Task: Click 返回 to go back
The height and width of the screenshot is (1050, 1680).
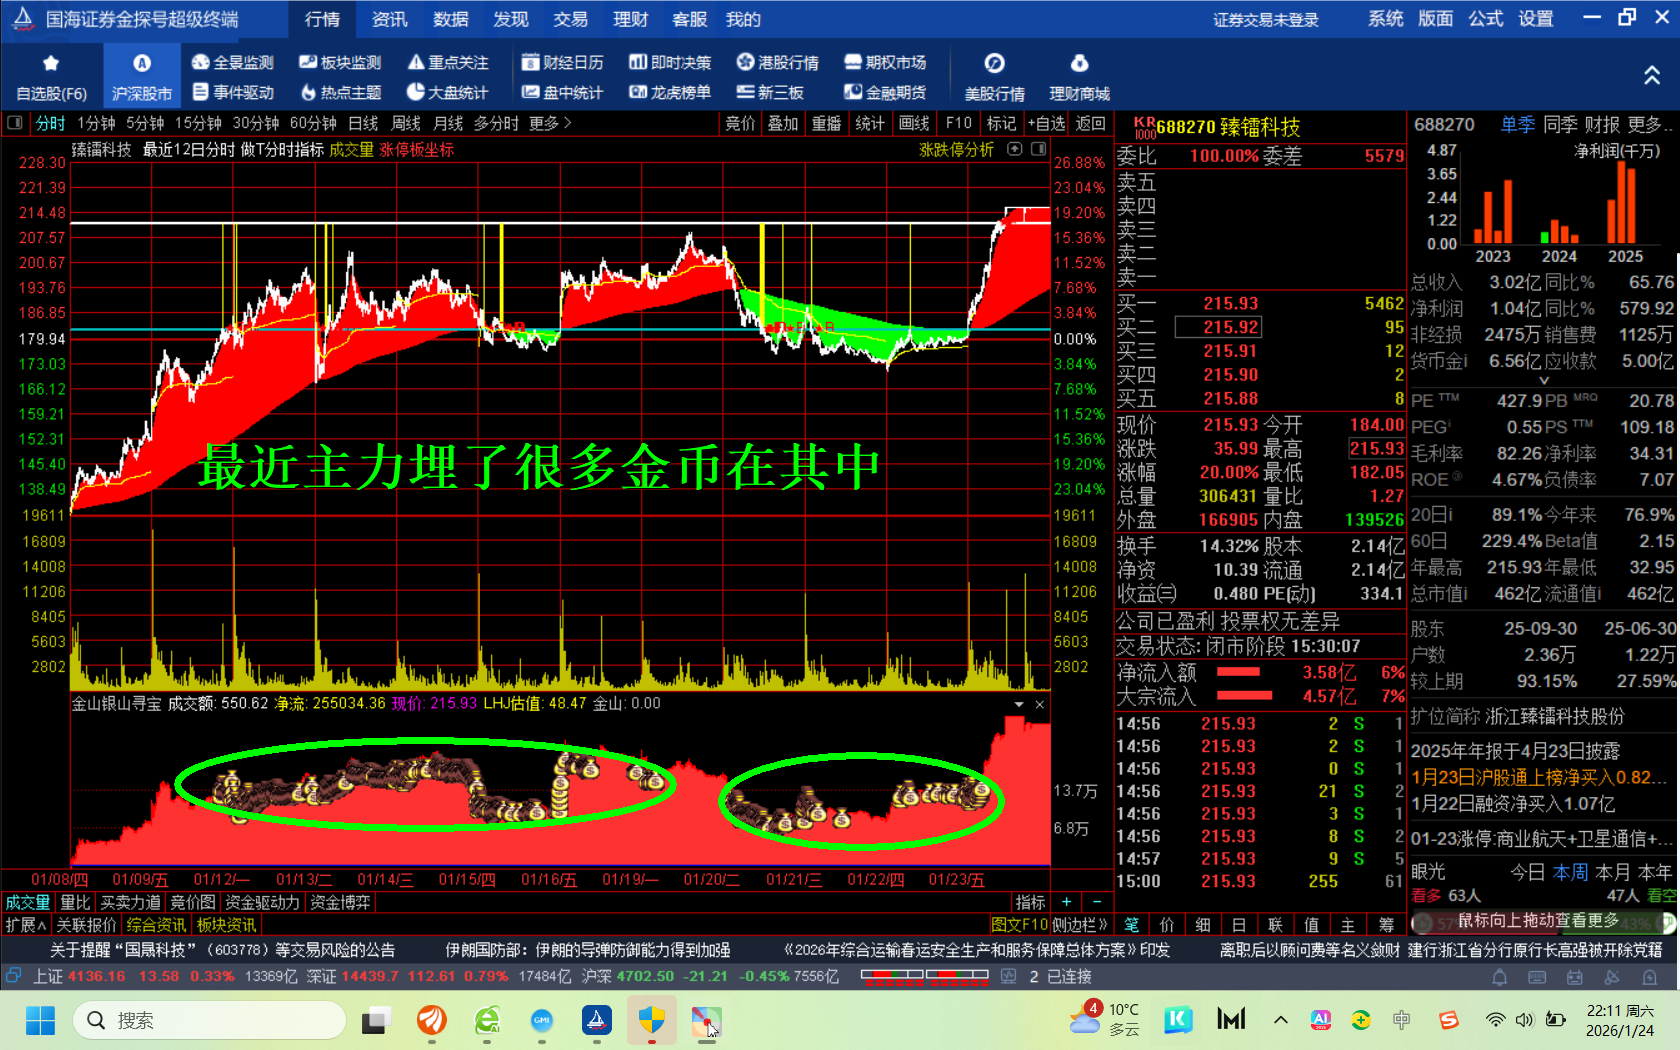Action: click(x=1090, y=123)
